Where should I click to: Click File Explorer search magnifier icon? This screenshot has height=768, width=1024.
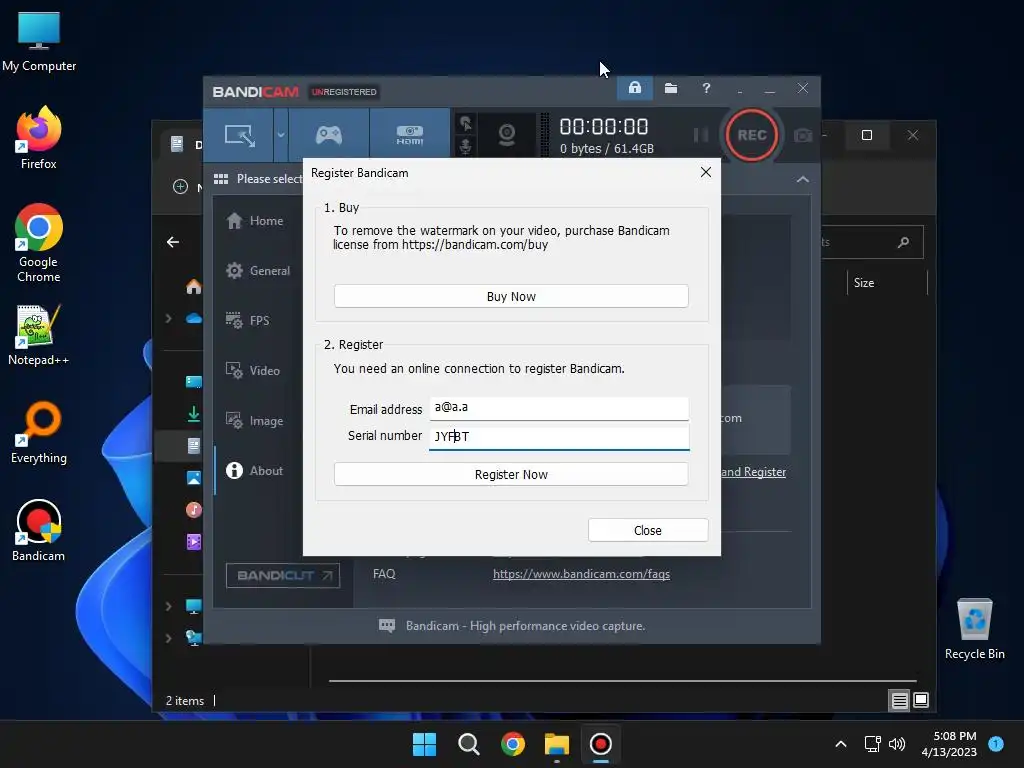coord(903,242)
